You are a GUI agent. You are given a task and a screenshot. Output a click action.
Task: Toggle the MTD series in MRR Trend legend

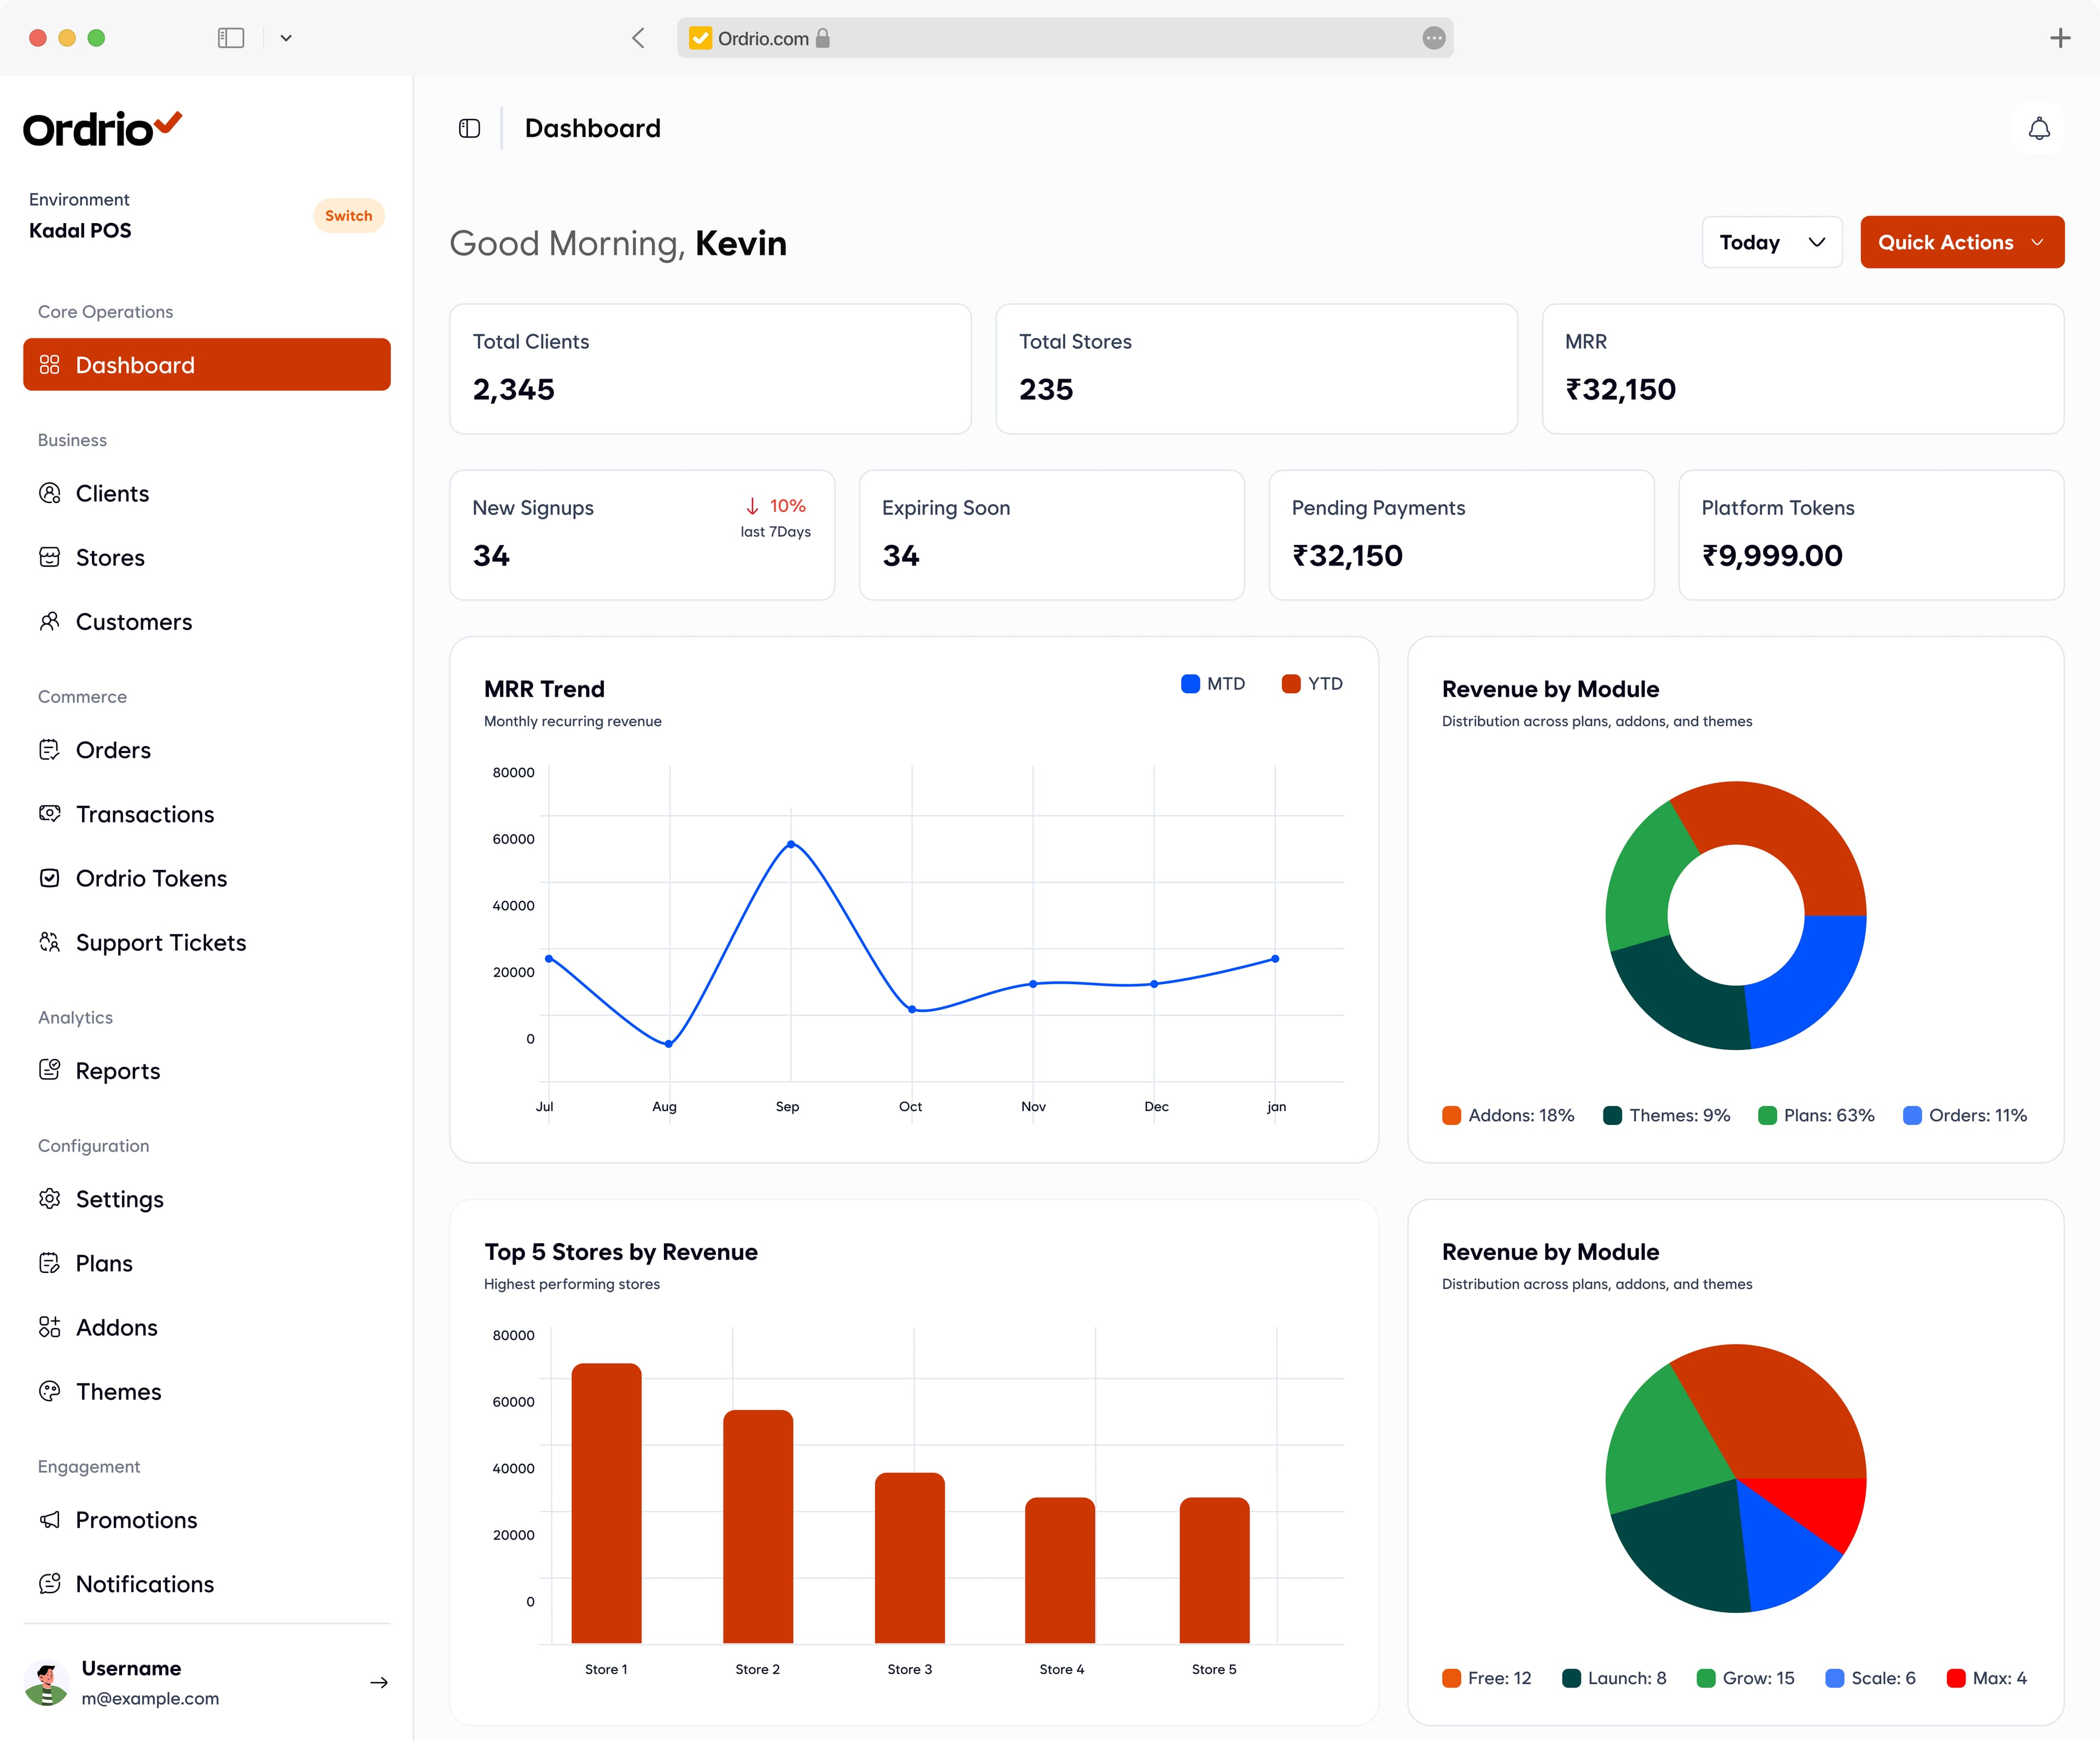1213,684
